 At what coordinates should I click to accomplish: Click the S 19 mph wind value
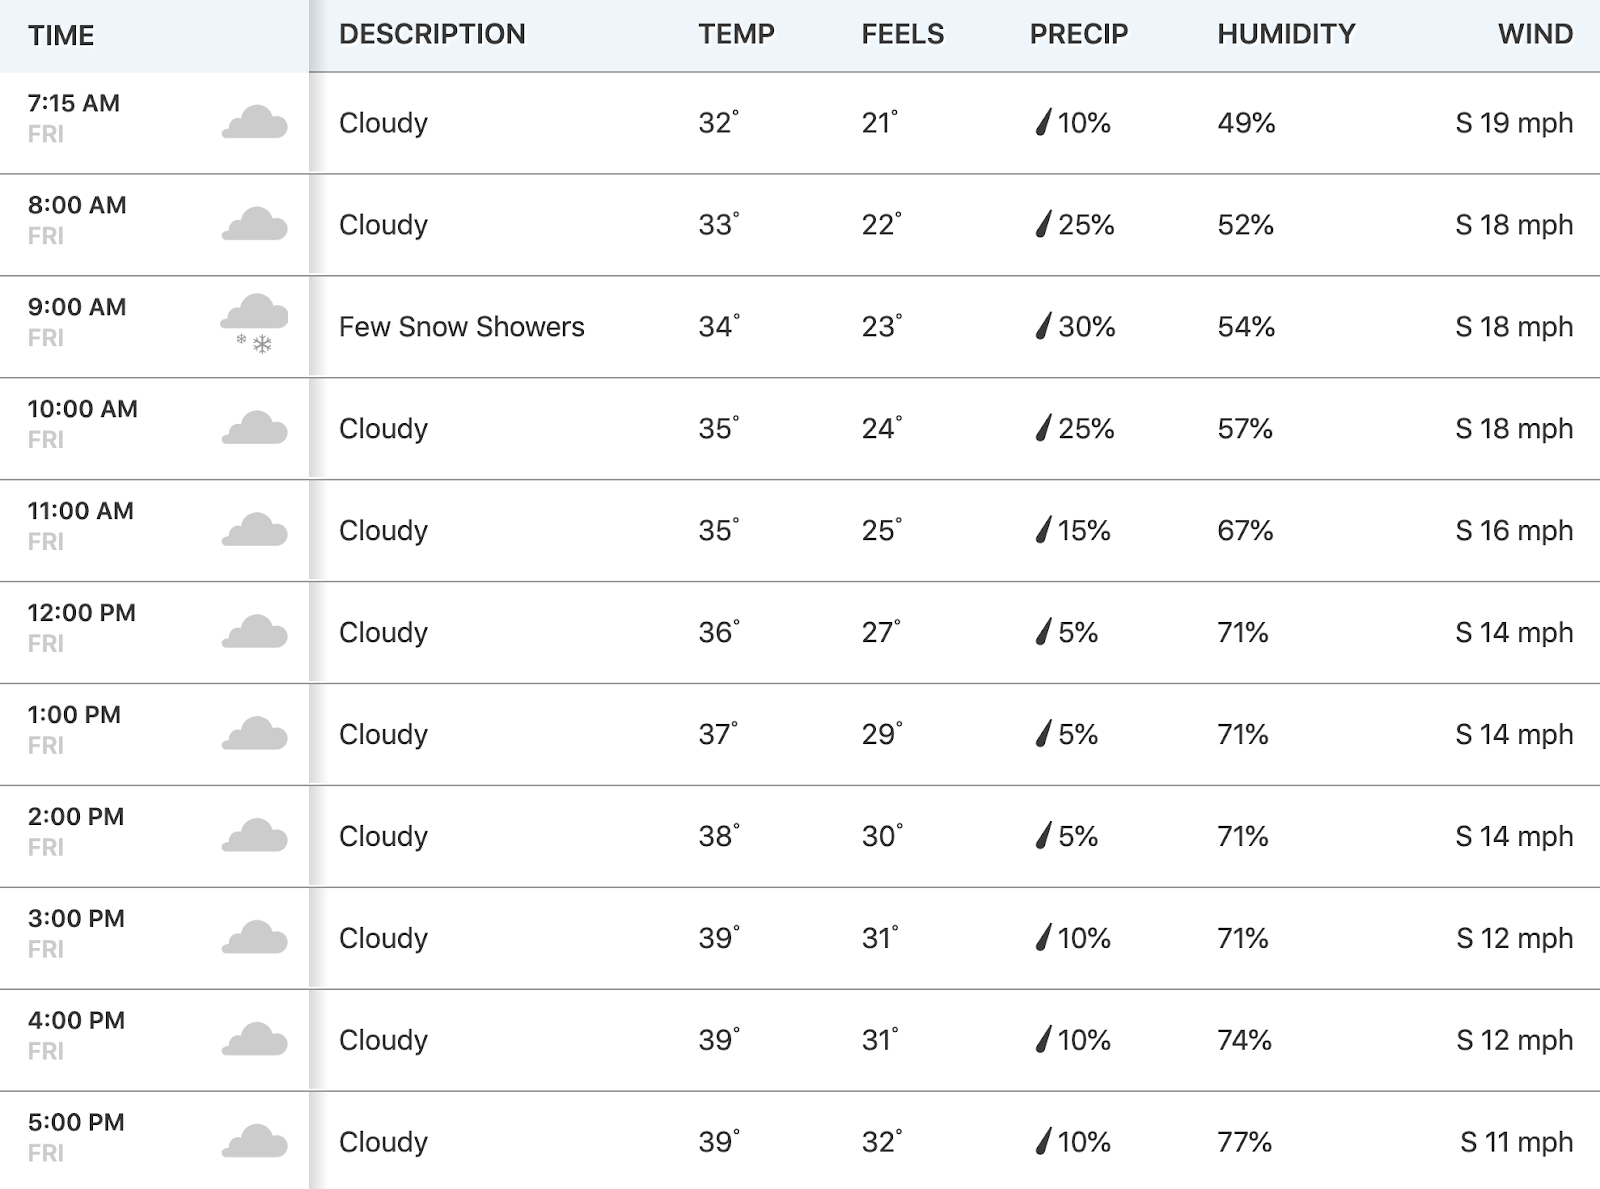[x=1514, y=123]
